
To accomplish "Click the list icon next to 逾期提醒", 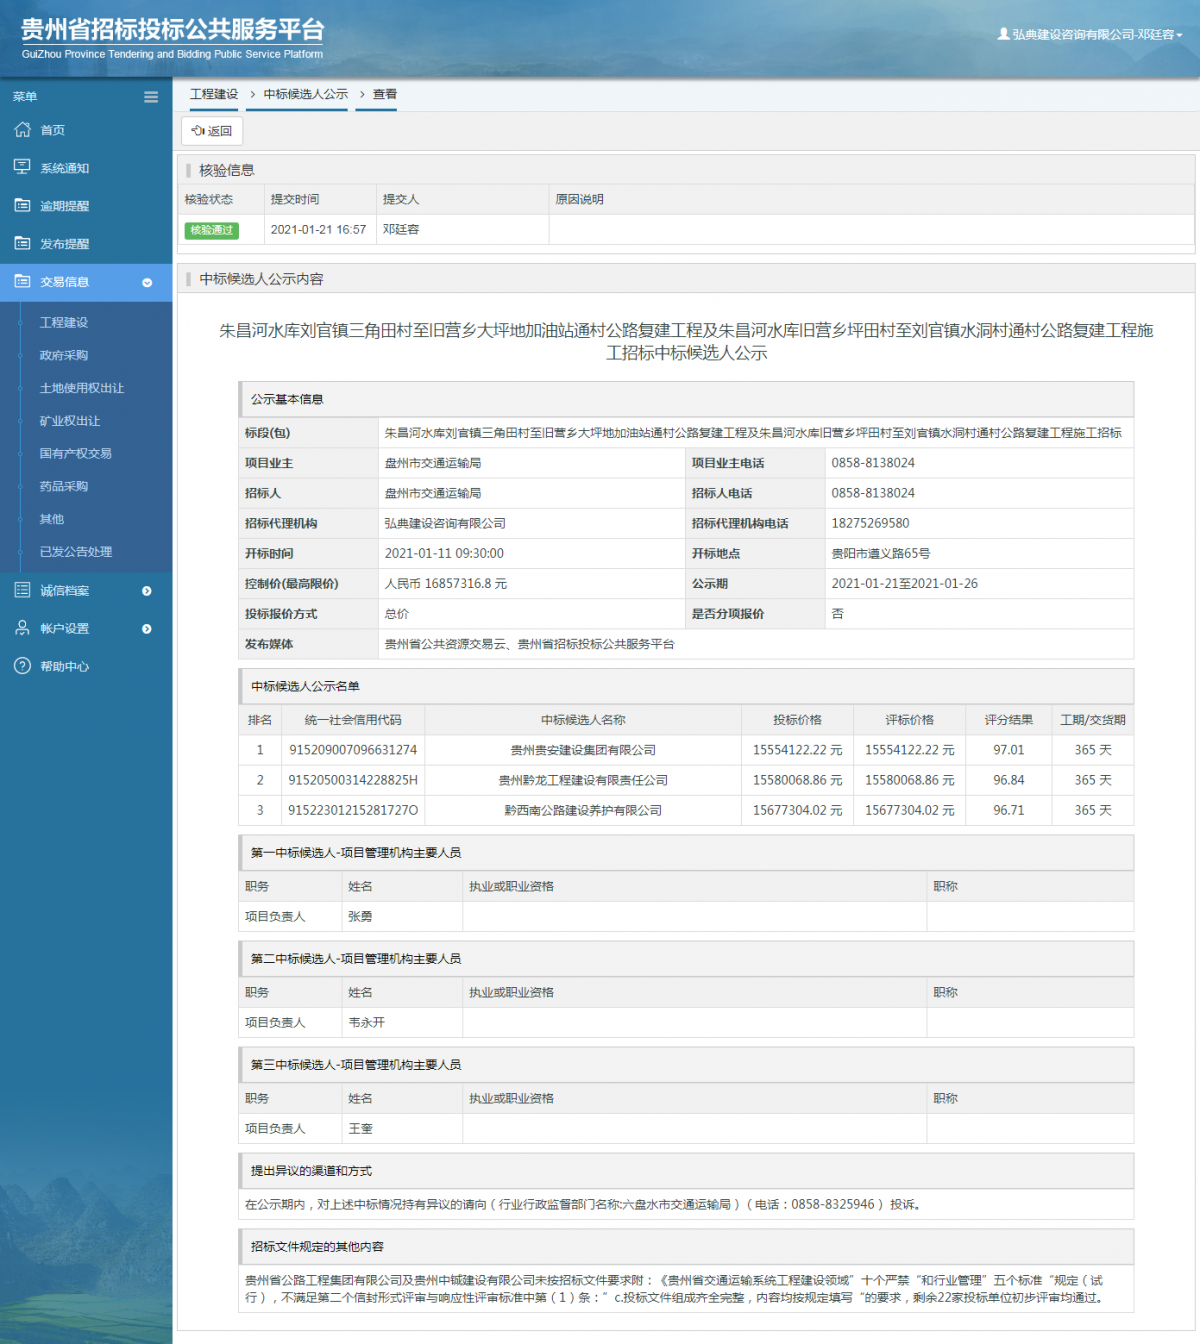I will click(22, 205).
